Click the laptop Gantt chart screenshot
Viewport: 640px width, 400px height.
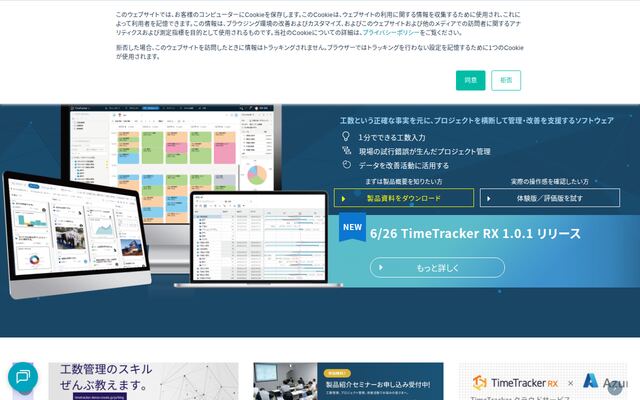(259, 239)
